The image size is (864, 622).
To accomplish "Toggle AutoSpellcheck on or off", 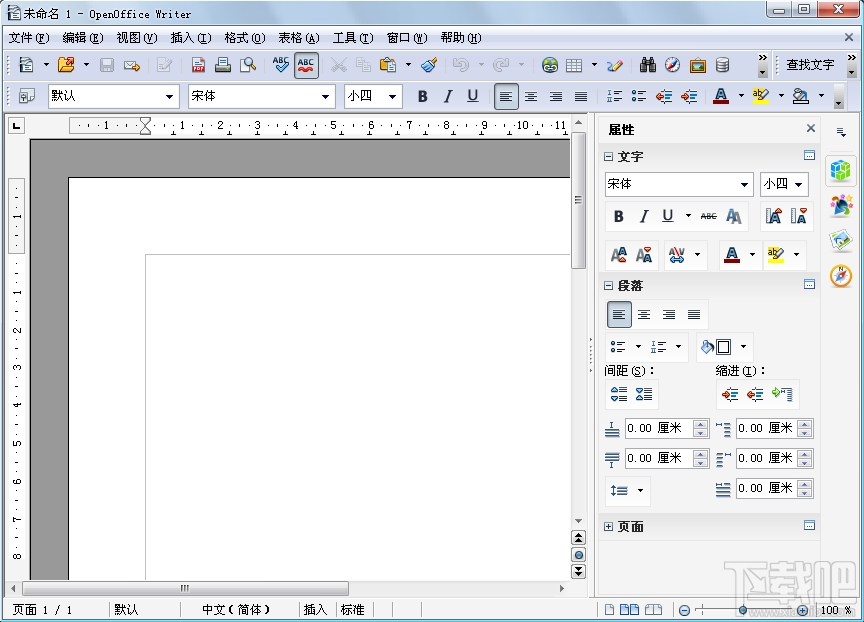I will (305, 65).
